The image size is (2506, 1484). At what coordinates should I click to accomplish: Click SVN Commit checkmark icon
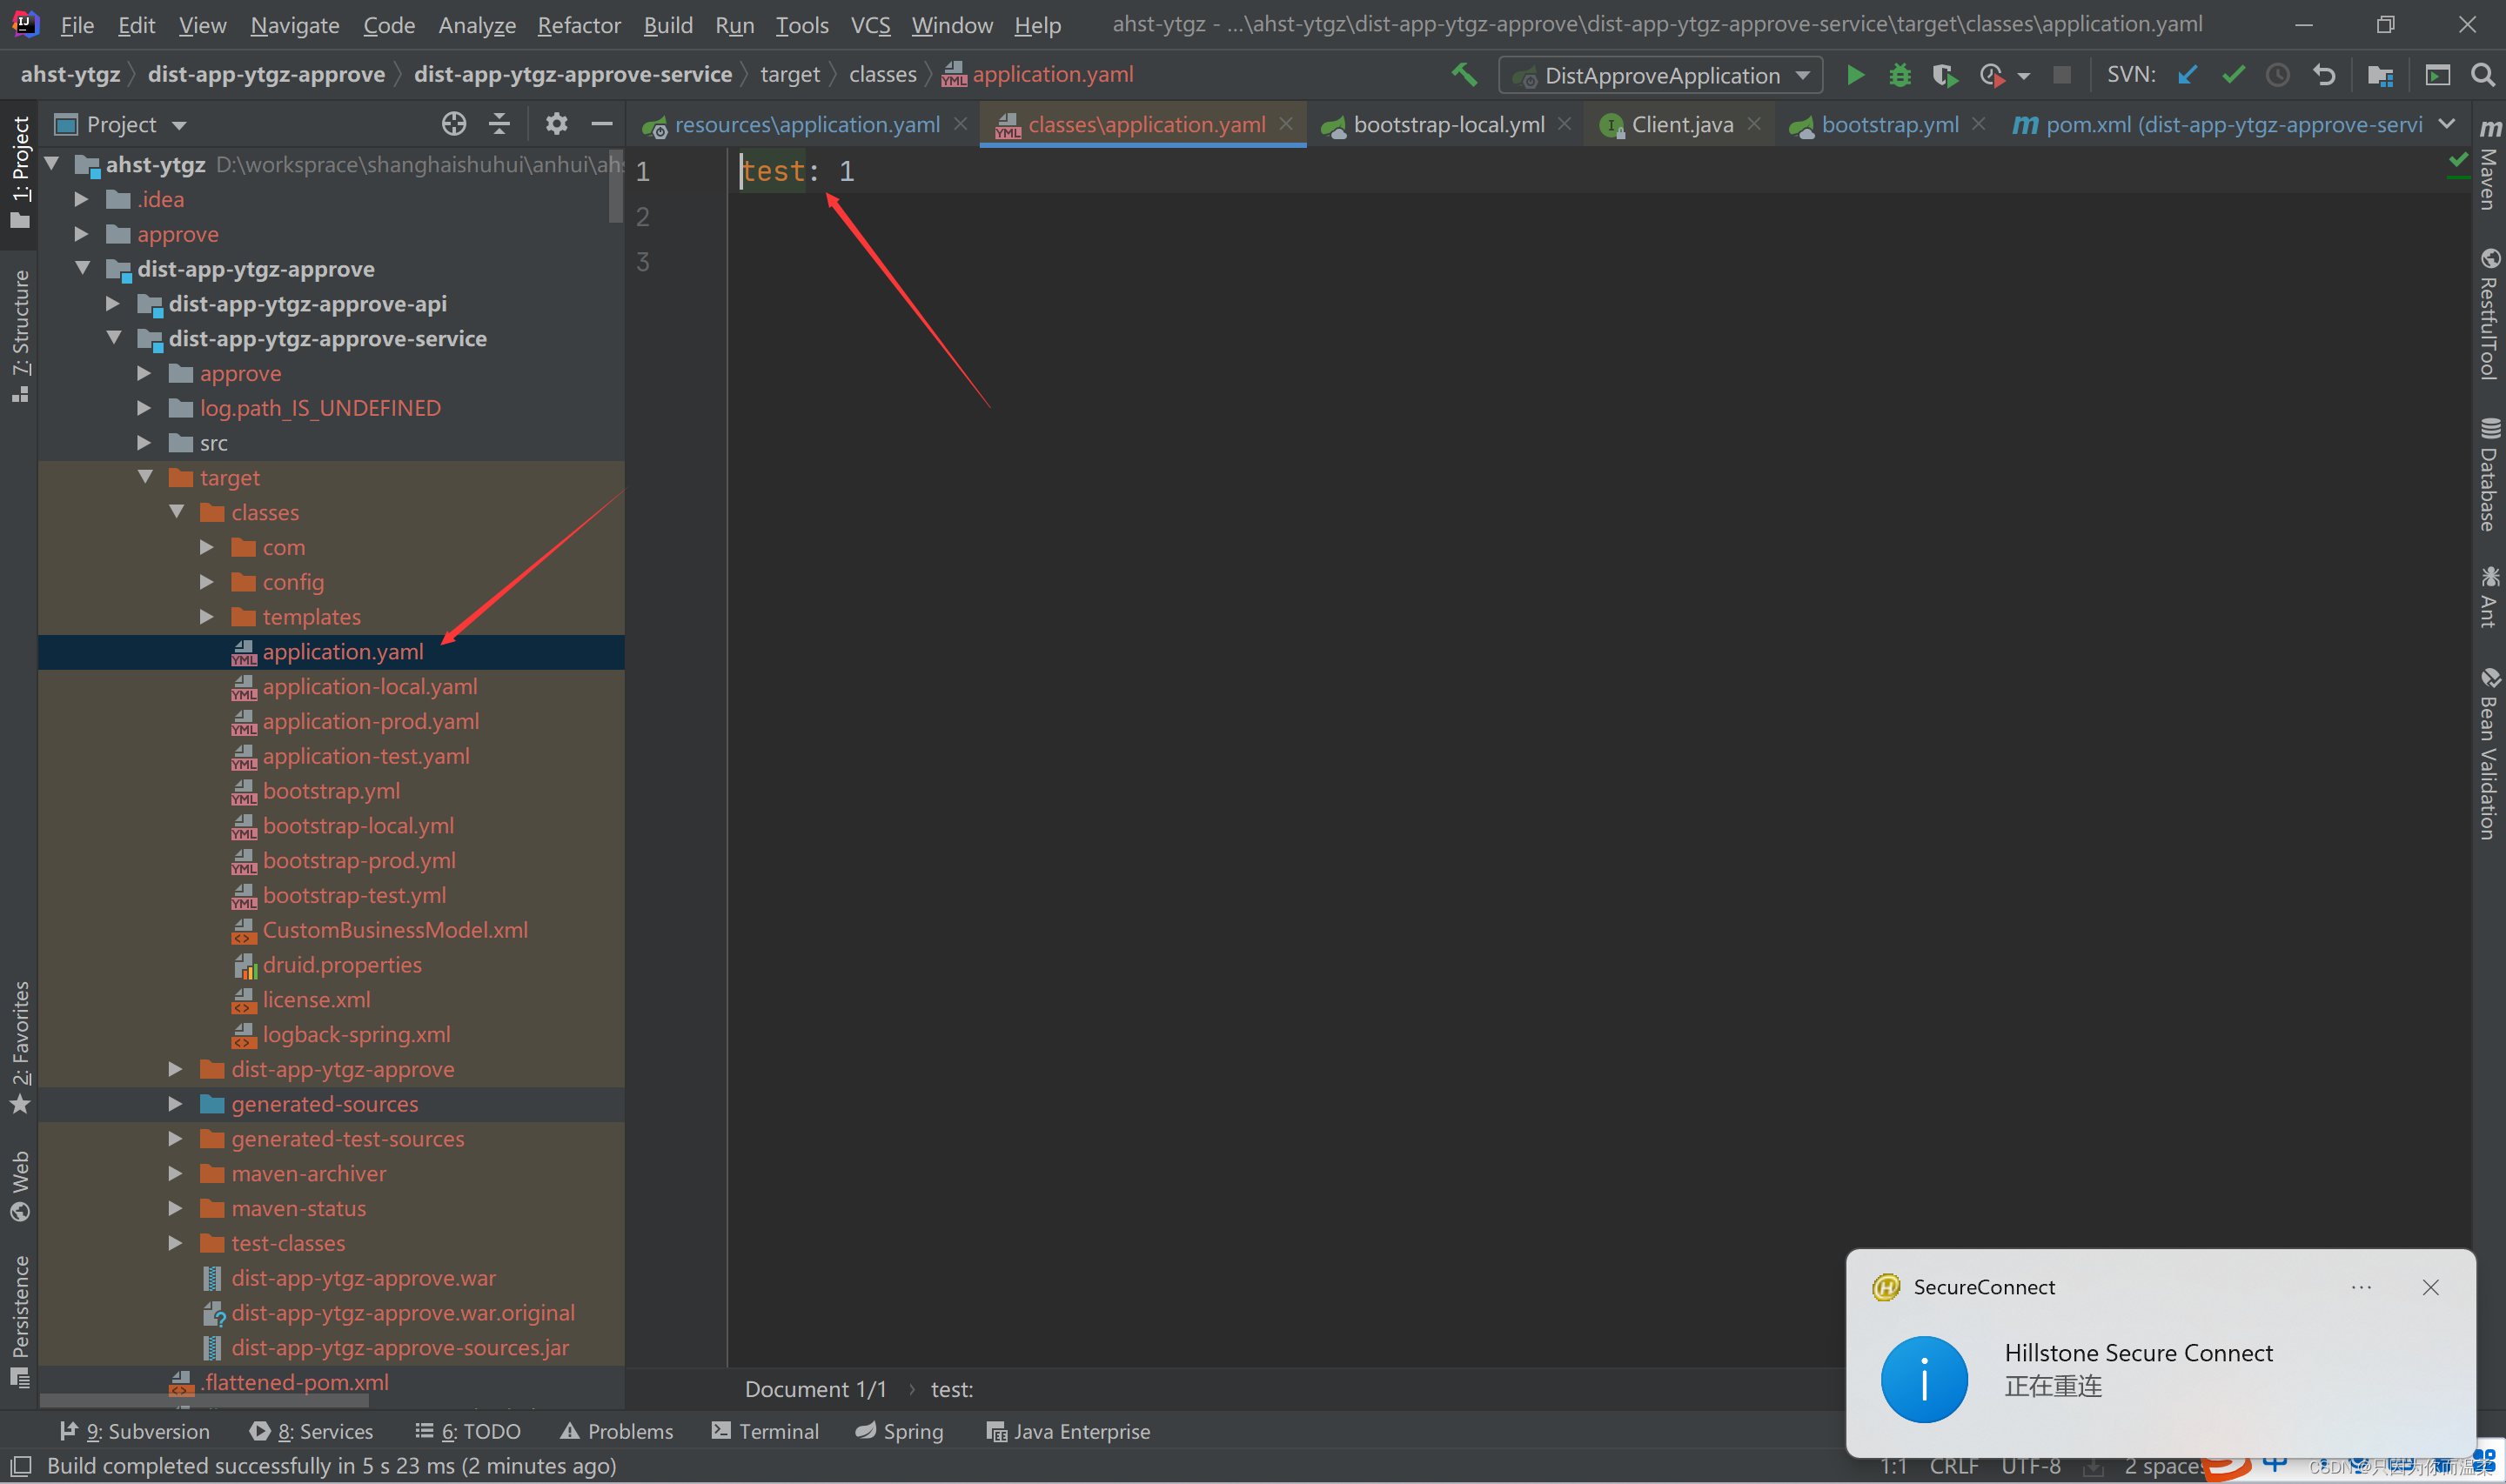2232,75
